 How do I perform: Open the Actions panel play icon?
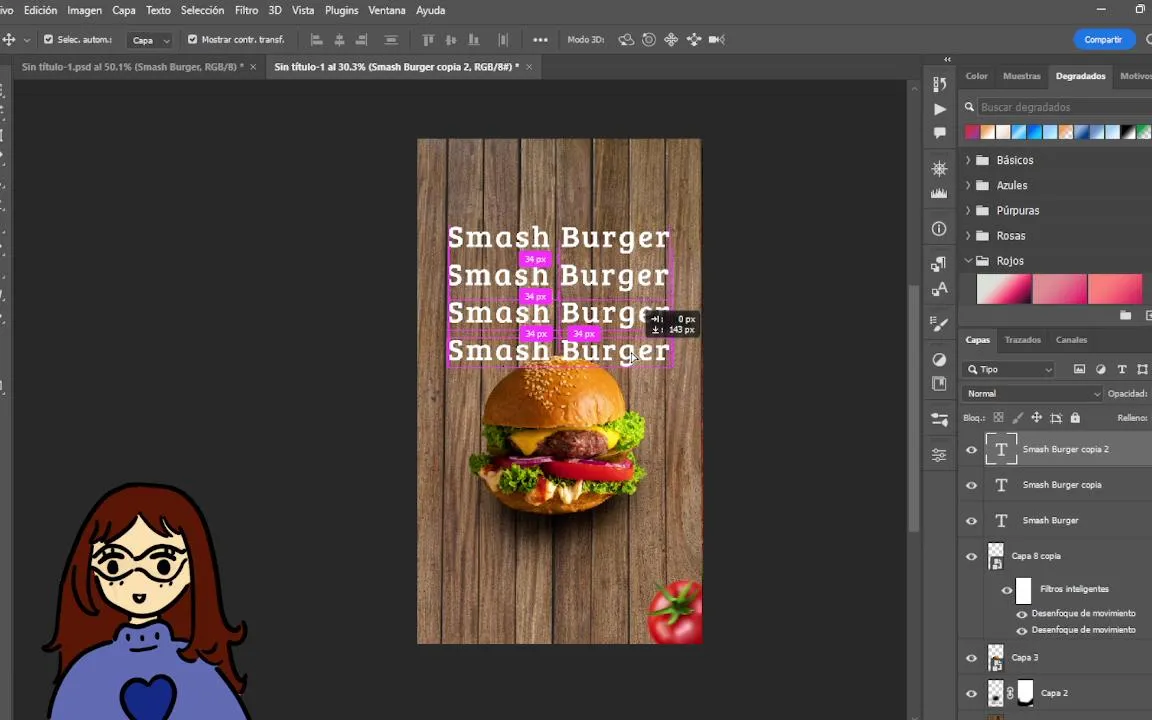tap(939, 109)
